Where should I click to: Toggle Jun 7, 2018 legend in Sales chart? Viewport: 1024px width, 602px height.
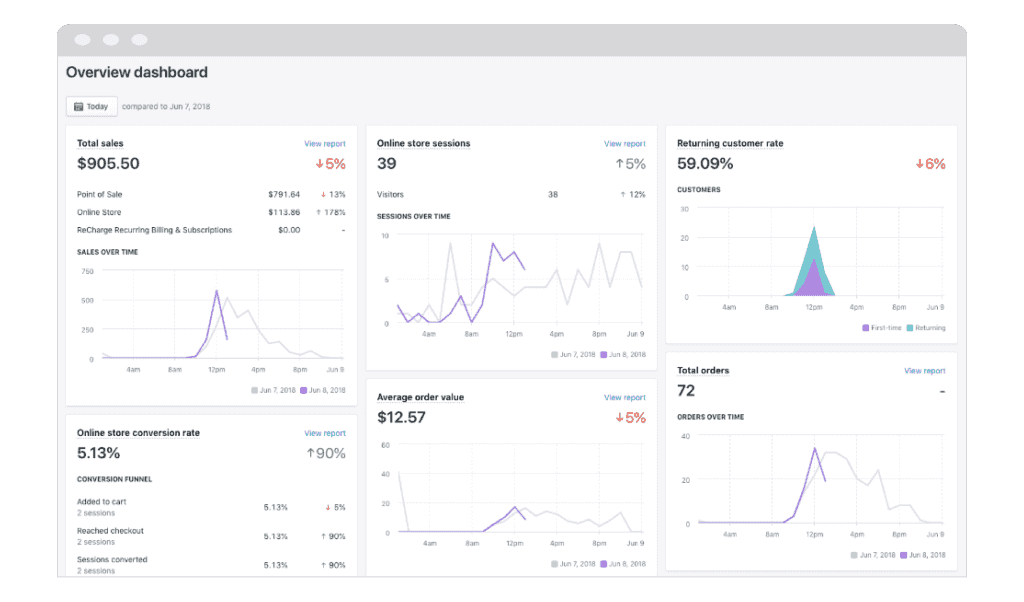(254, 390)
